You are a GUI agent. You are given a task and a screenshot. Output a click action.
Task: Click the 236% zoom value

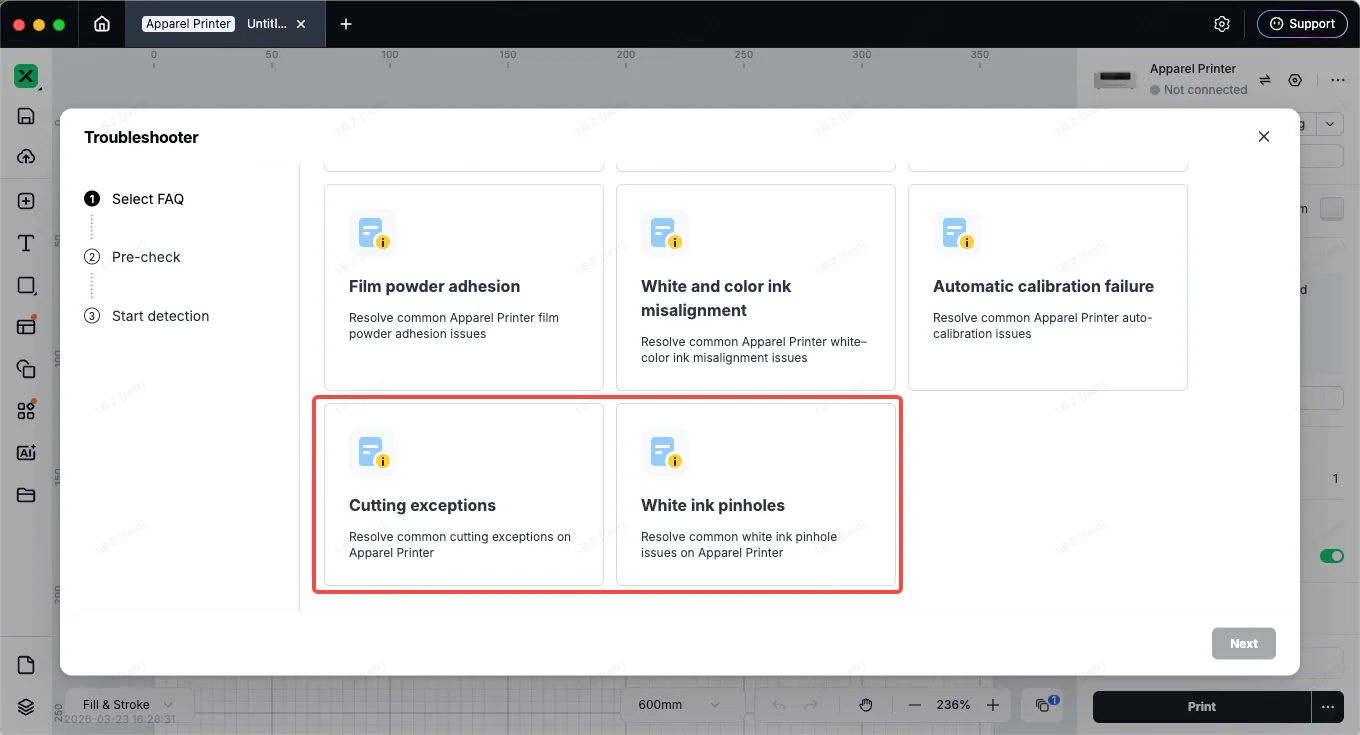pyautogui.click(x=953, y=705)
